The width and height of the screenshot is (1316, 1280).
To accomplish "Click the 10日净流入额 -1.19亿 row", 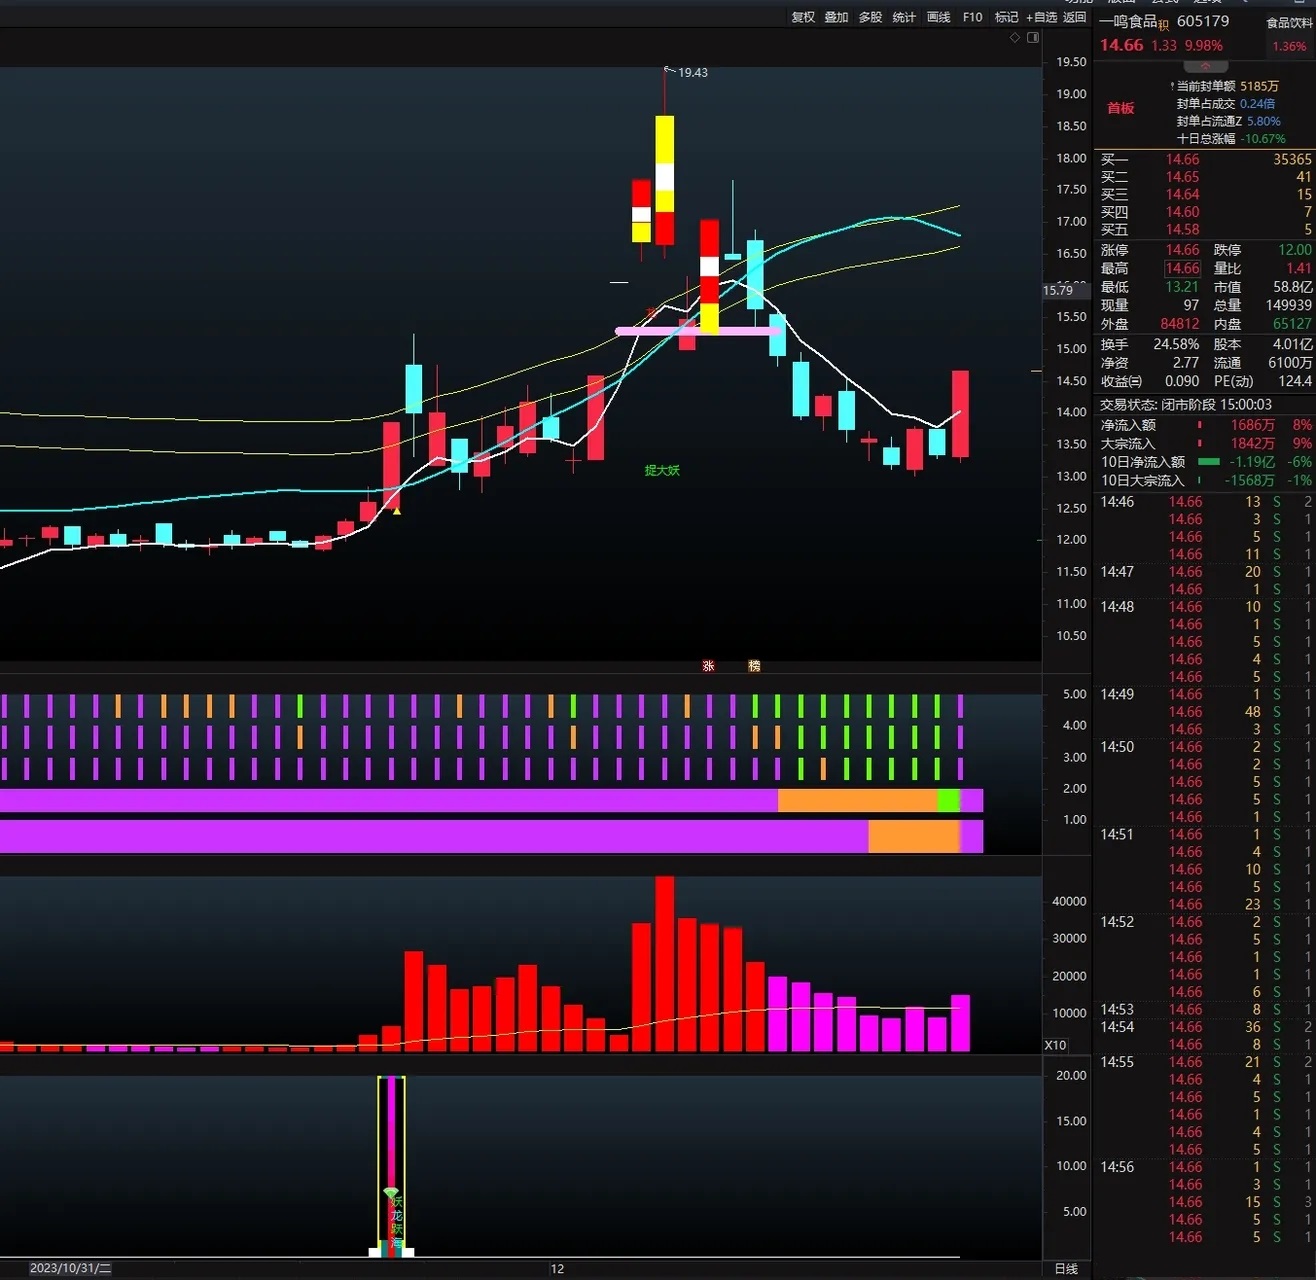I will point(1205,462).
